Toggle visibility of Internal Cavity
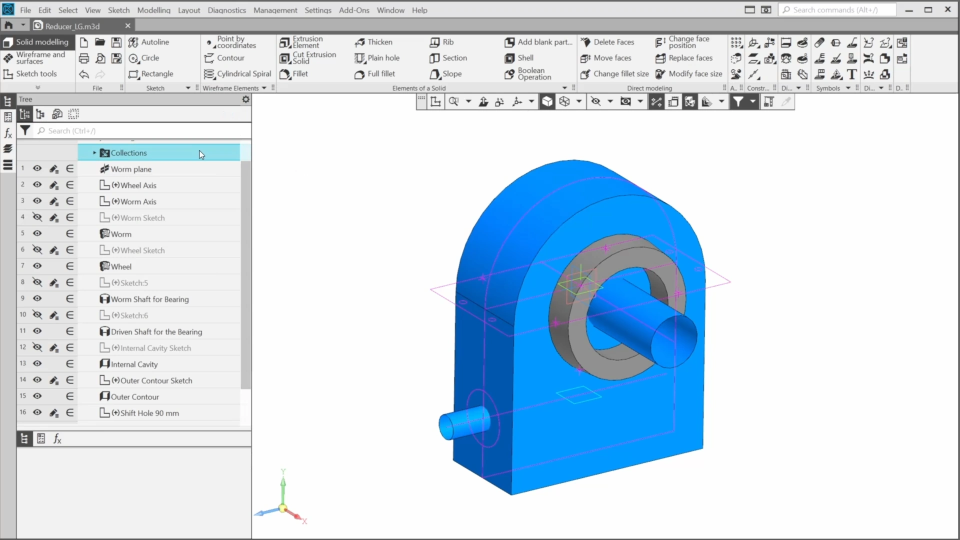Viewport: 960px width, 540px height. click(37, 364)
